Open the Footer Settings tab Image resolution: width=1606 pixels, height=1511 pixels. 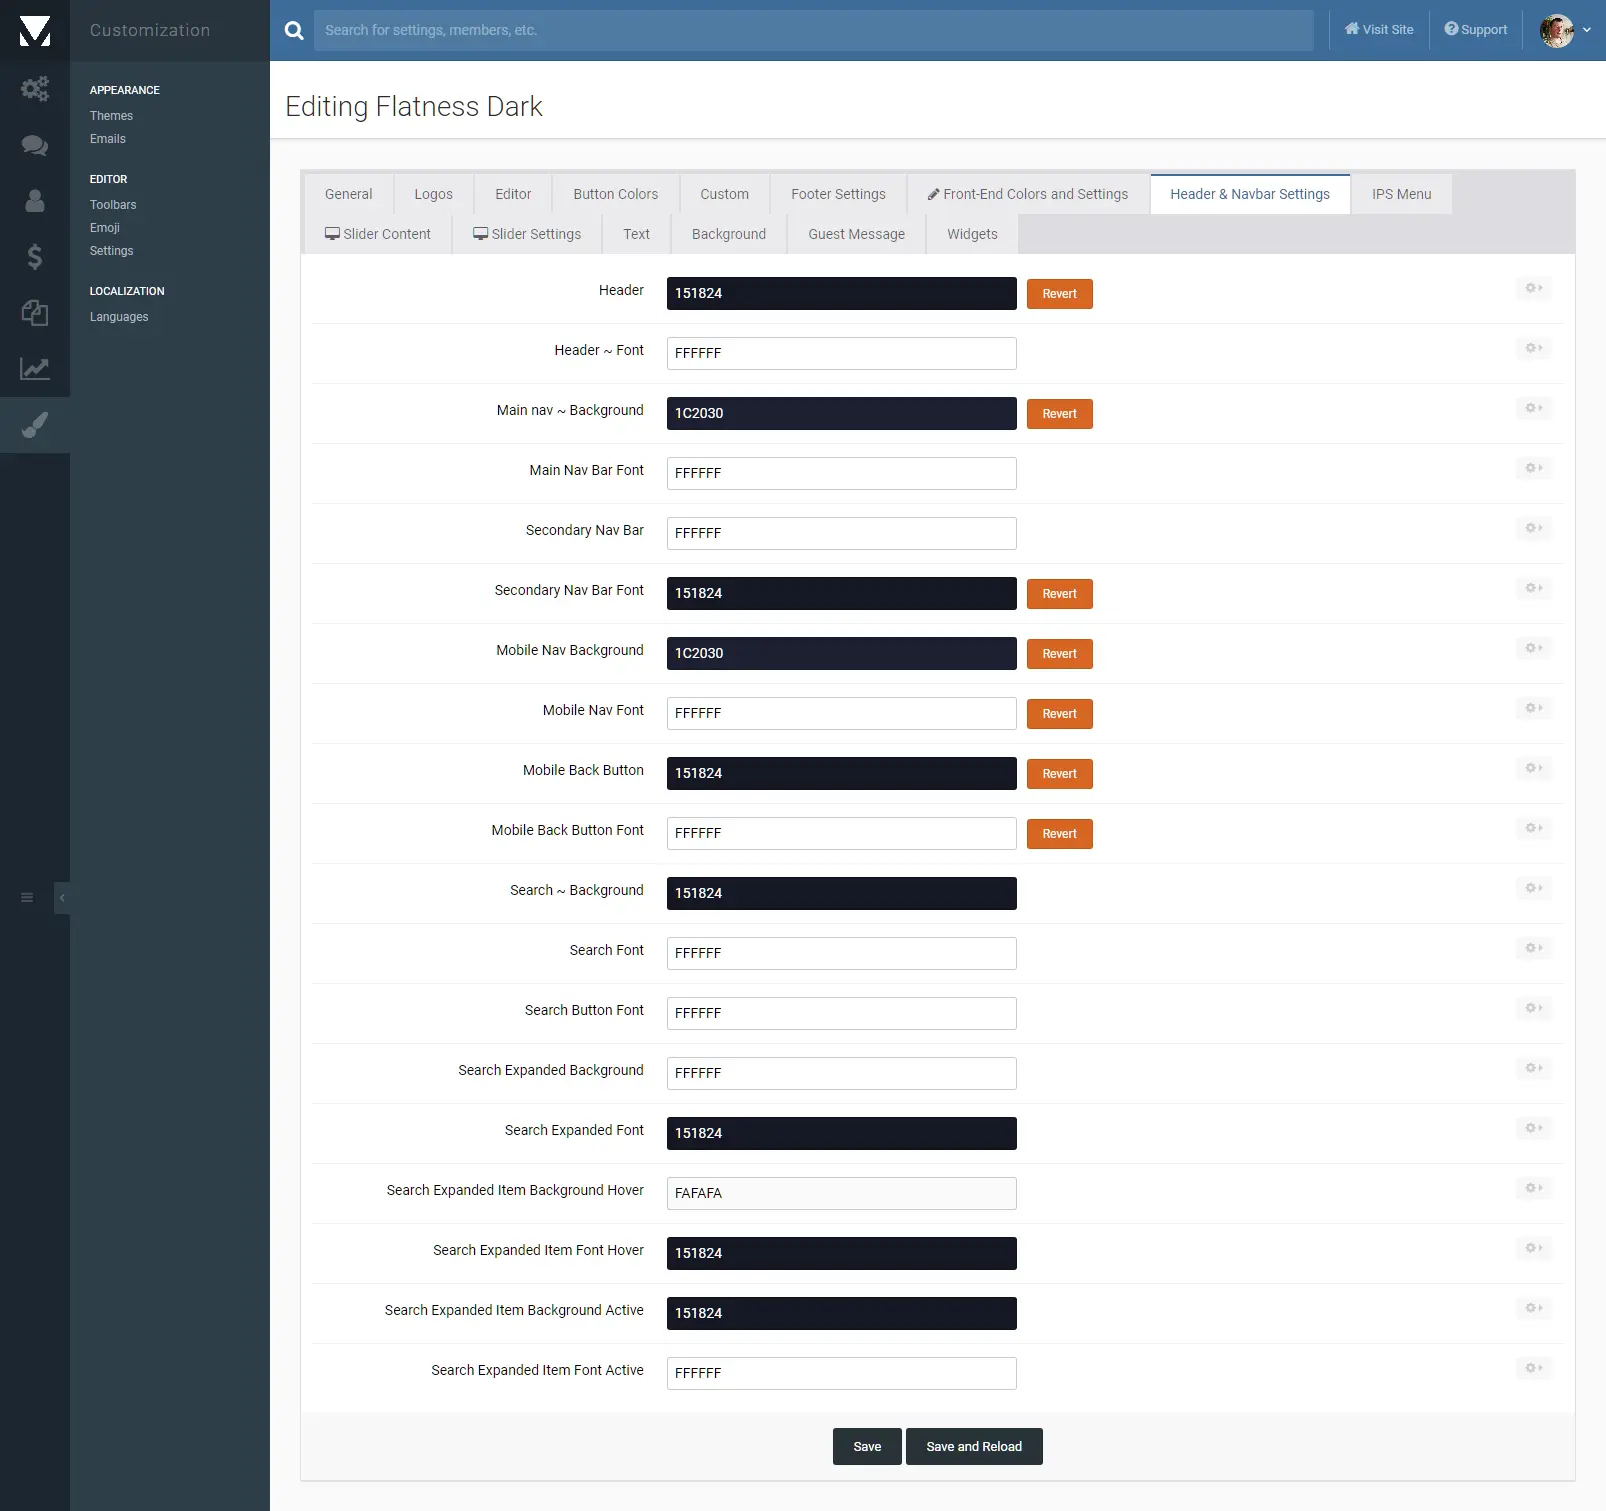coord(838,194)
